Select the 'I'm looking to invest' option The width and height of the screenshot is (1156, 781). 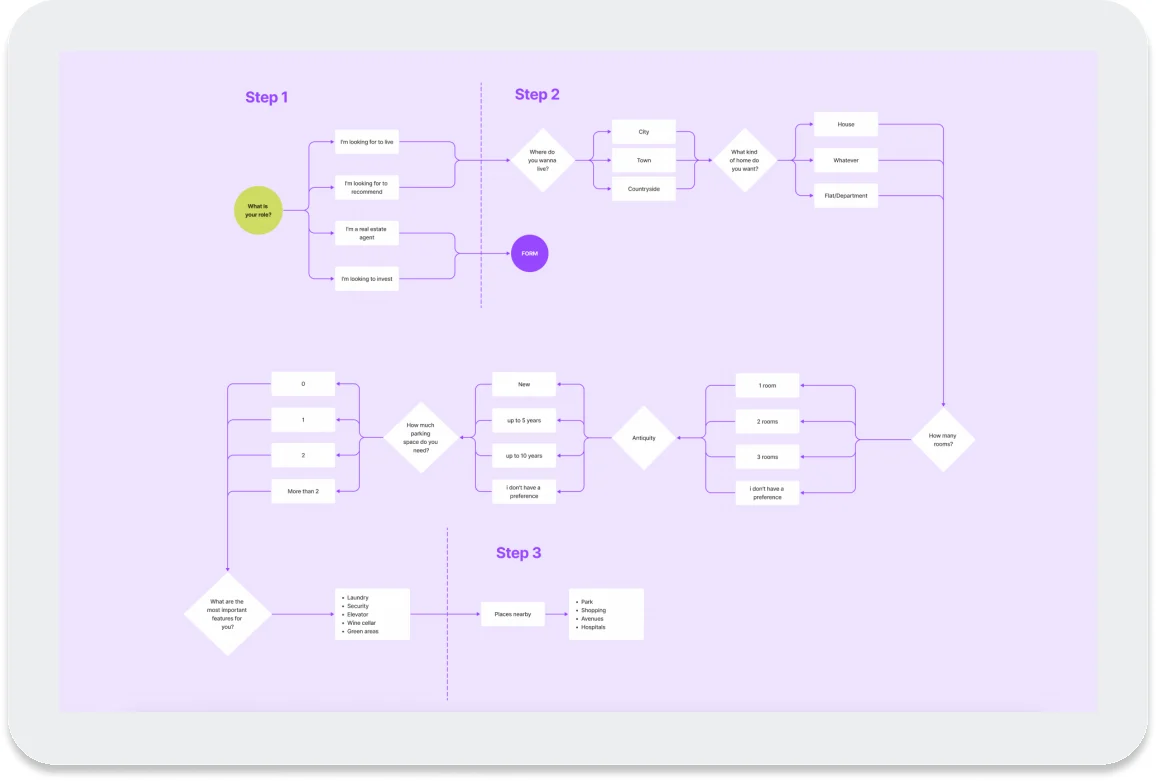(x=366, y=278)
